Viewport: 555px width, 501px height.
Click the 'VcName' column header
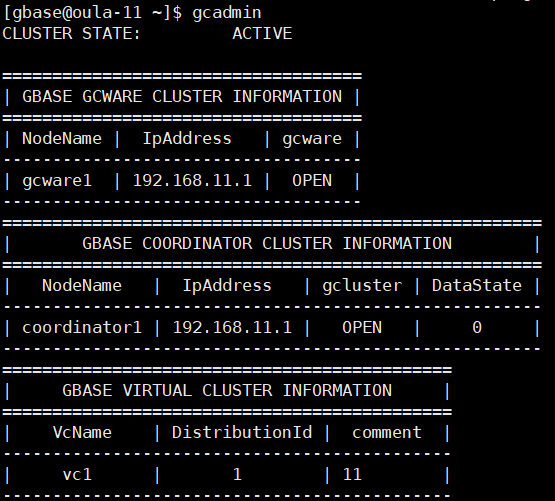82,432
